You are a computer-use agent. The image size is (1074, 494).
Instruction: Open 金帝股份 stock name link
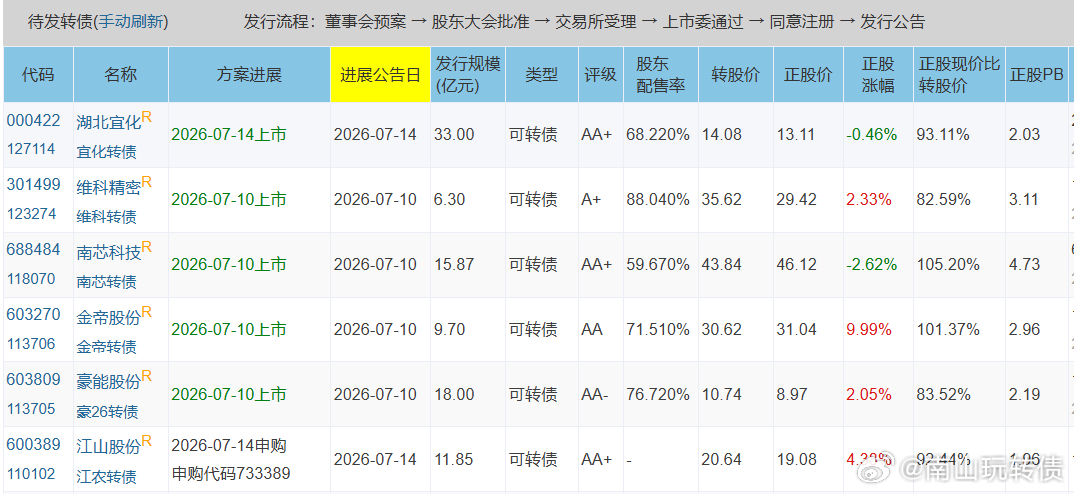pyautogui.click(x=109, y=317)
